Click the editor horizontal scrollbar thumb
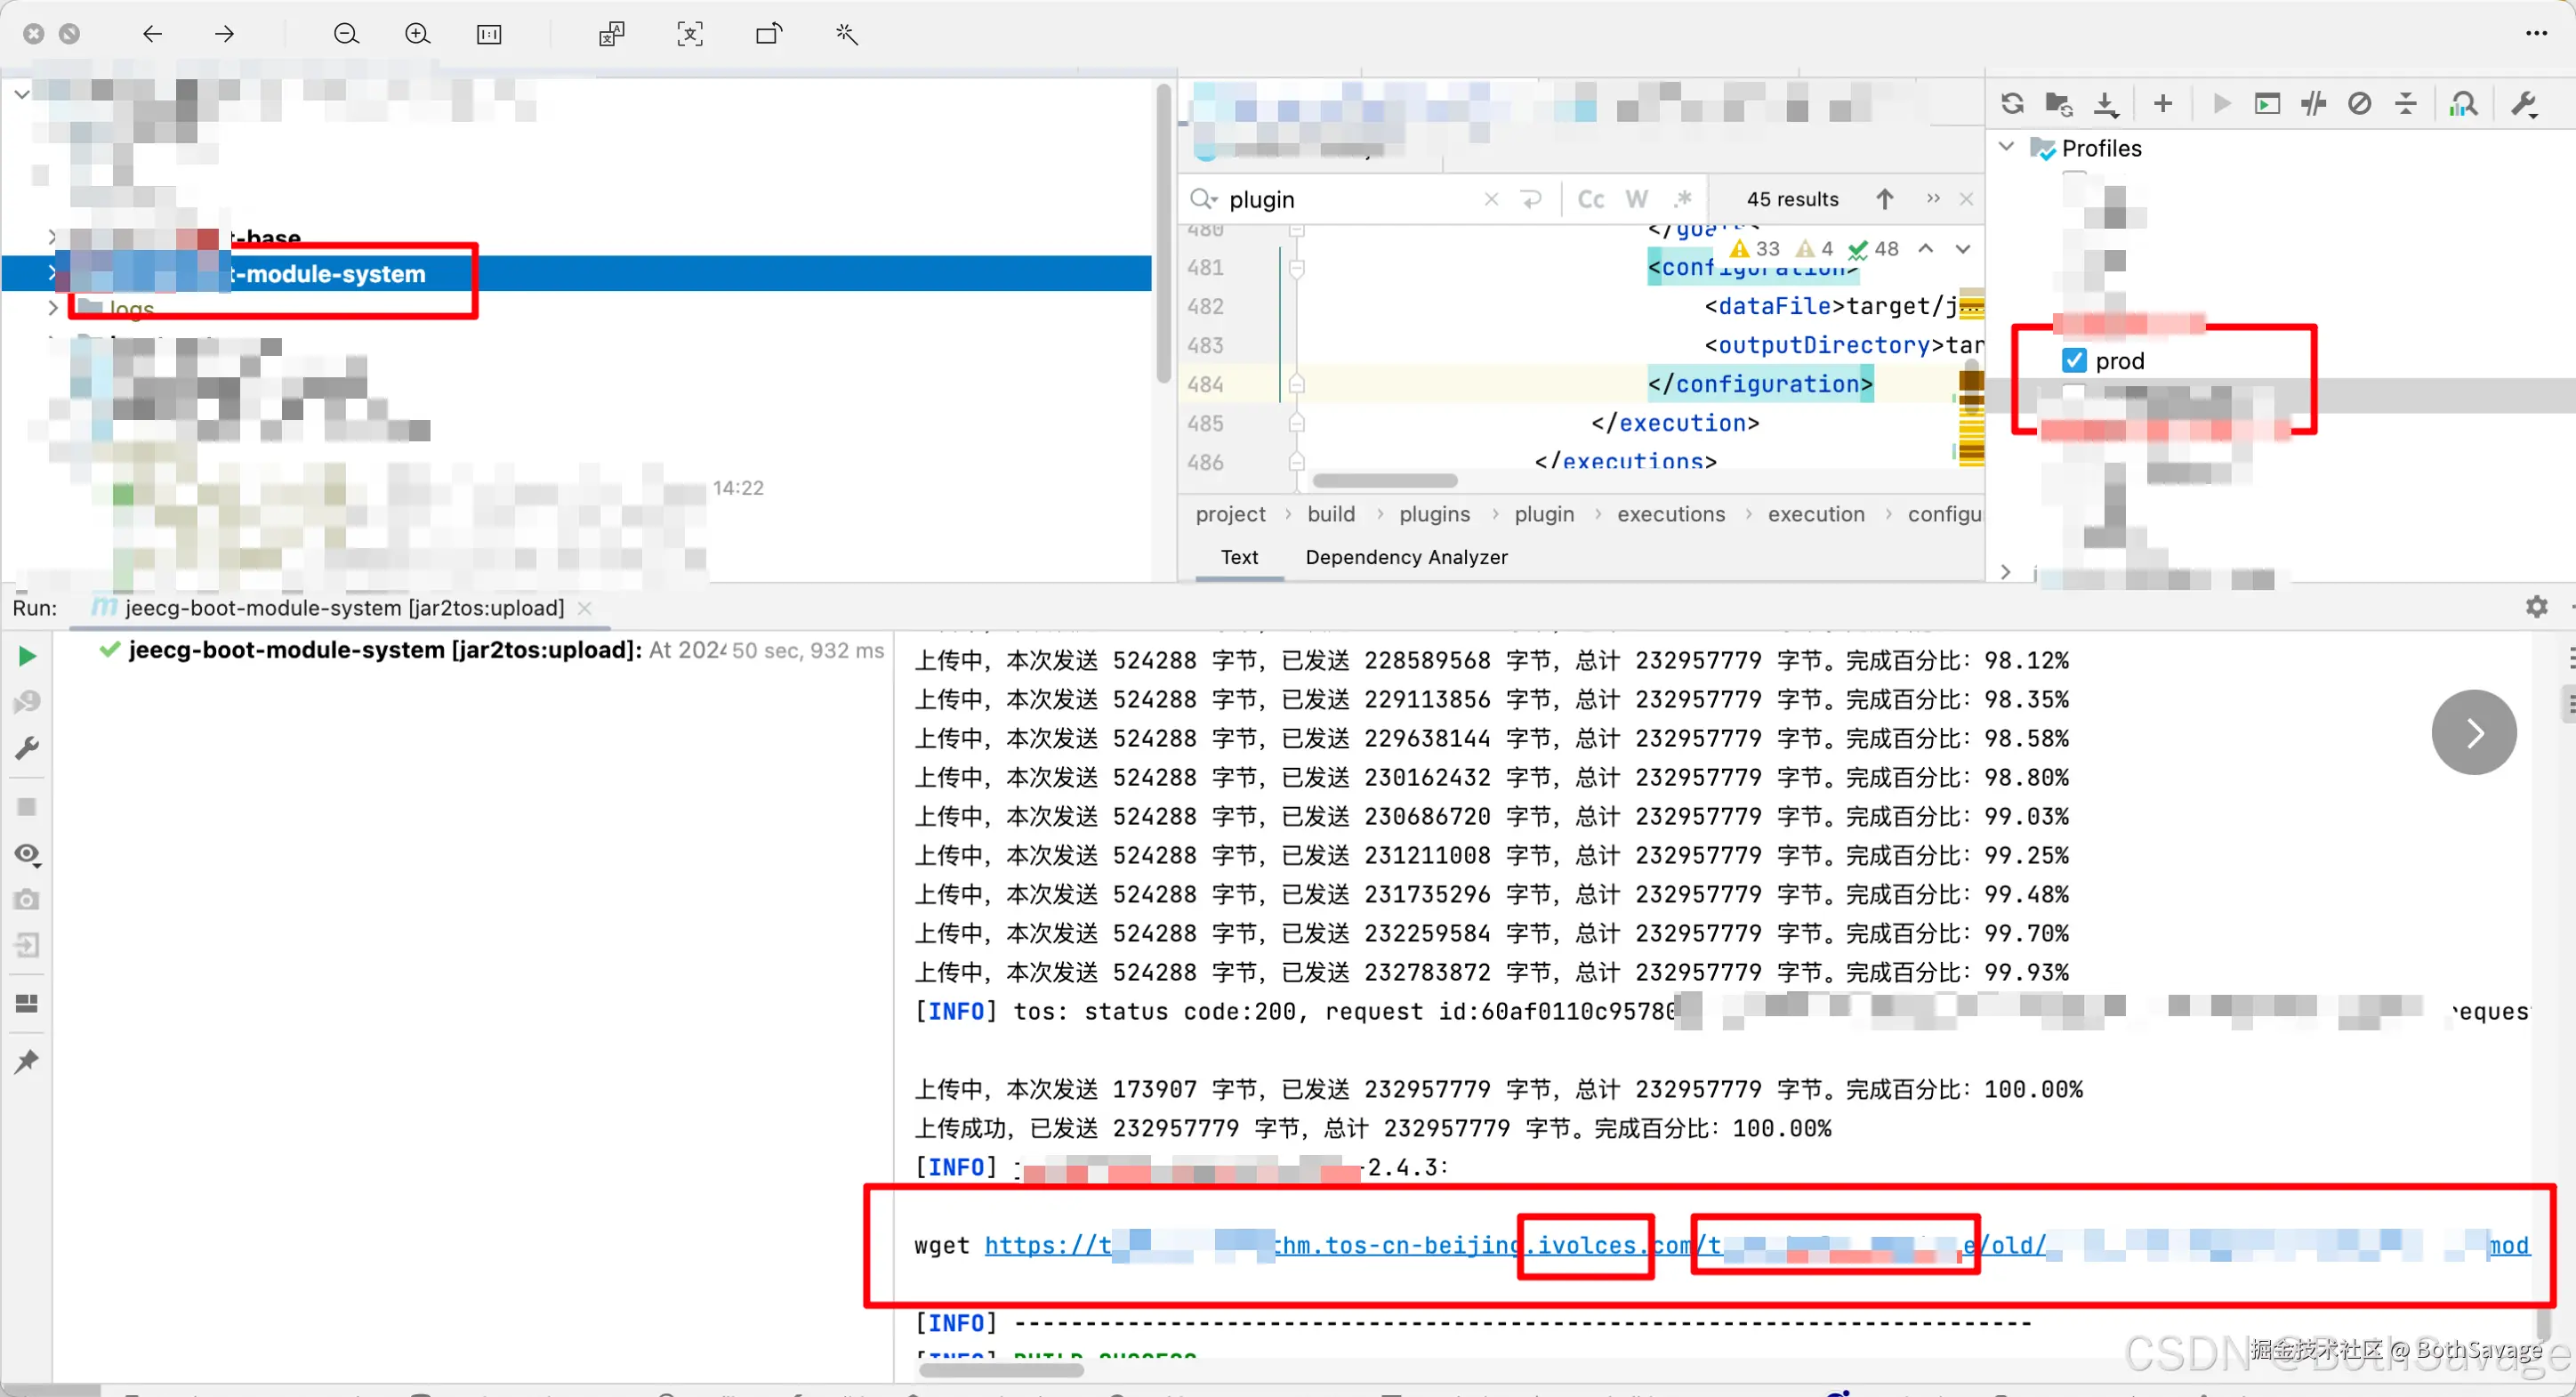The image size is (2576, 1397). pos(1384,481)
